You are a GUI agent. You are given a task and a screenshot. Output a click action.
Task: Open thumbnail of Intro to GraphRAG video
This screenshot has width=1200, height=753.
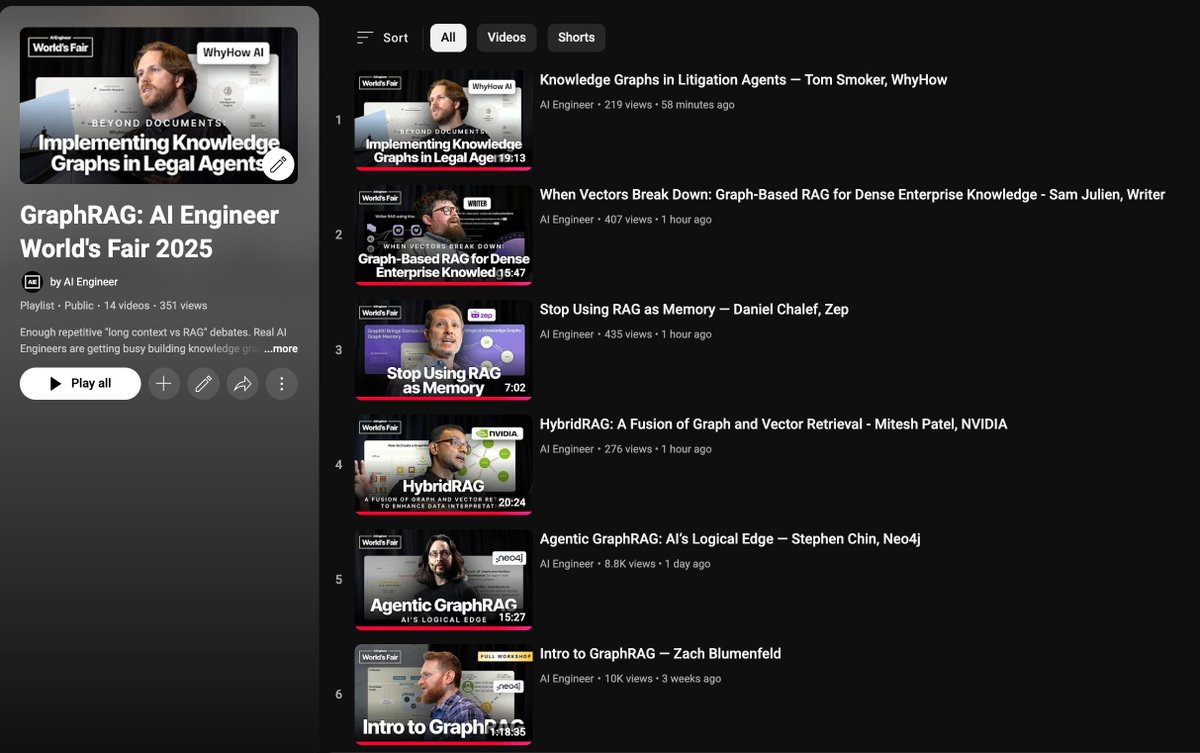pos(443,695)
